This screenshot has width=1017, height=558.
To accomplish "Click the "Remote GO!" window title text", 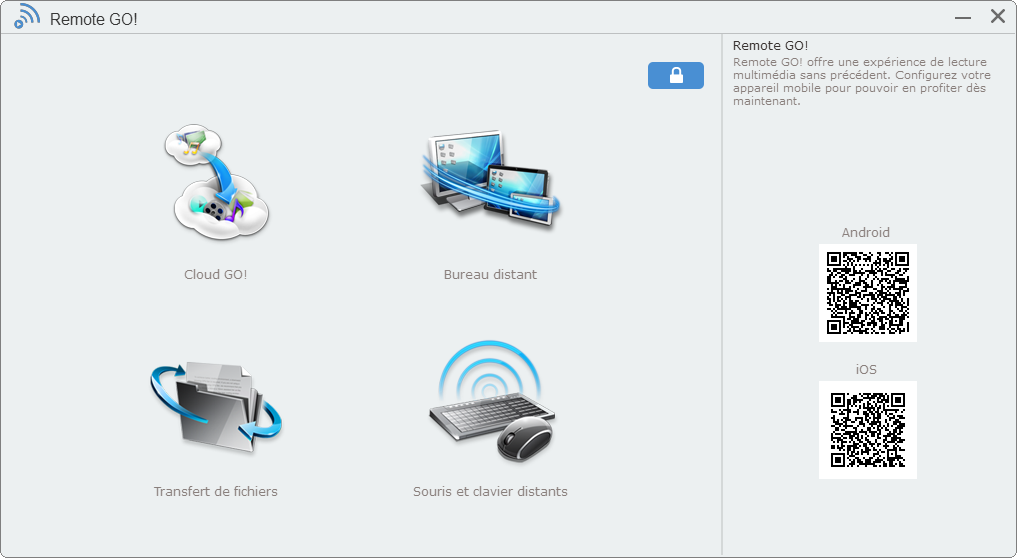I will point(94,18).
